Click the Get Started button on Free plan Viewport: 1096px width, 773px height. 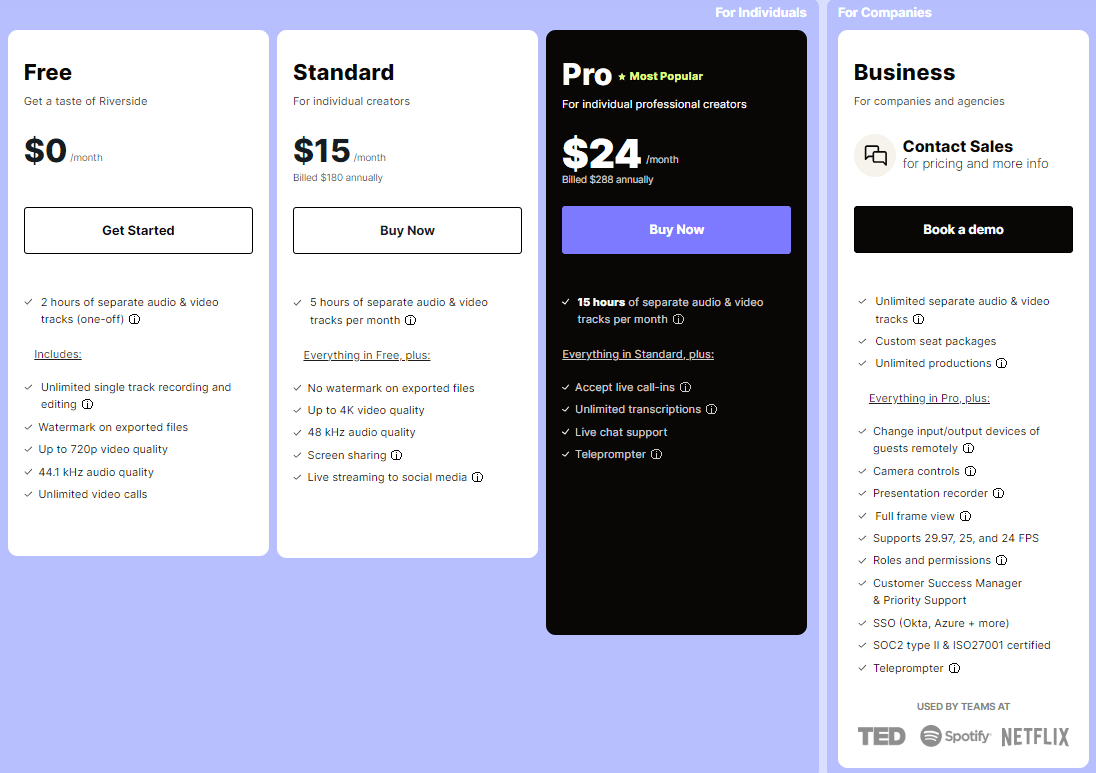point(138,231)
